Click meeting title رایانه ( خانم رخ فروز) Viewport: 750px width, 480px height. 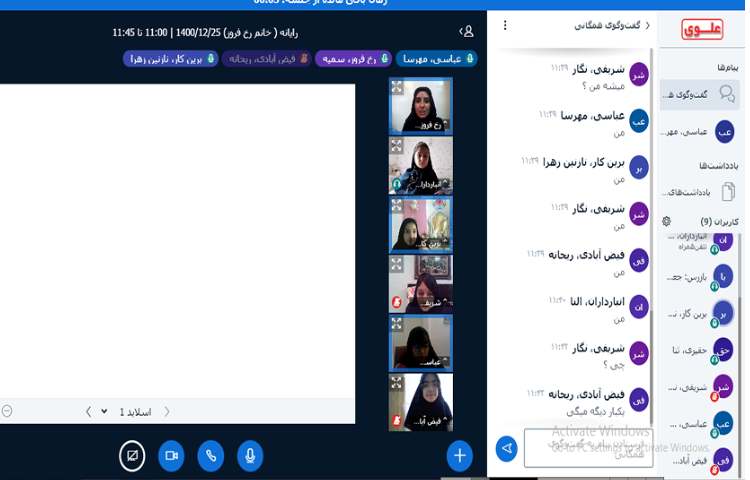point(263,33)
